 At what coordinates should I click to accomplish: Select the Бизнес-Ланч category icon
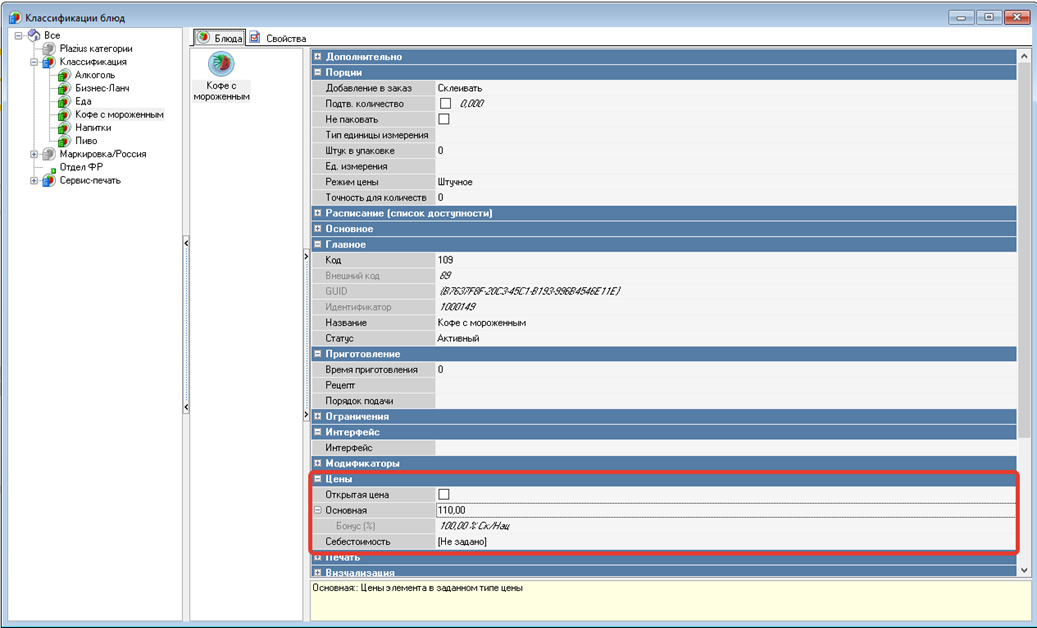click(64, 88)
